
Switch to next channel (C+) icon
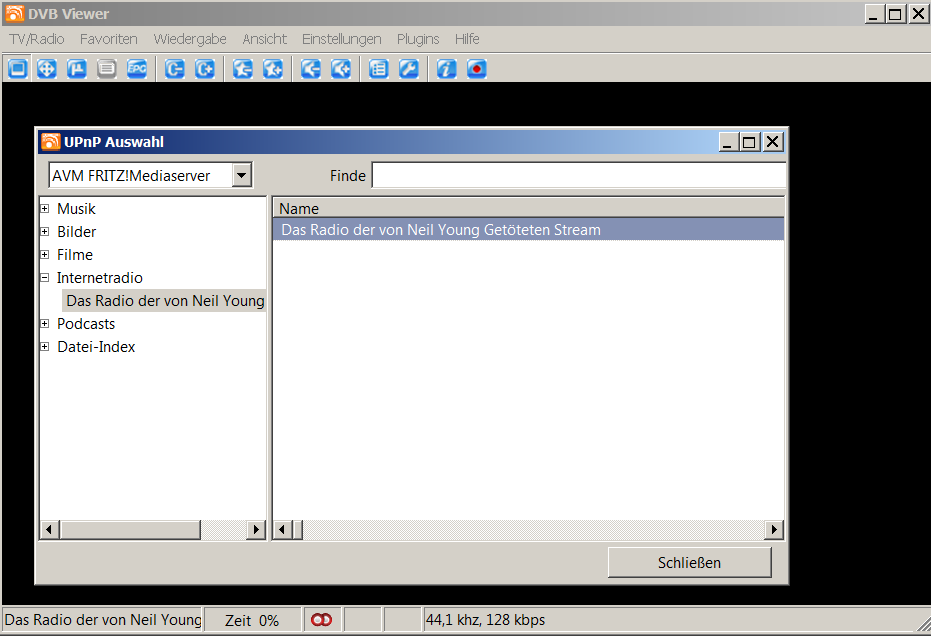pyautogui.click(x=205, y=69)
